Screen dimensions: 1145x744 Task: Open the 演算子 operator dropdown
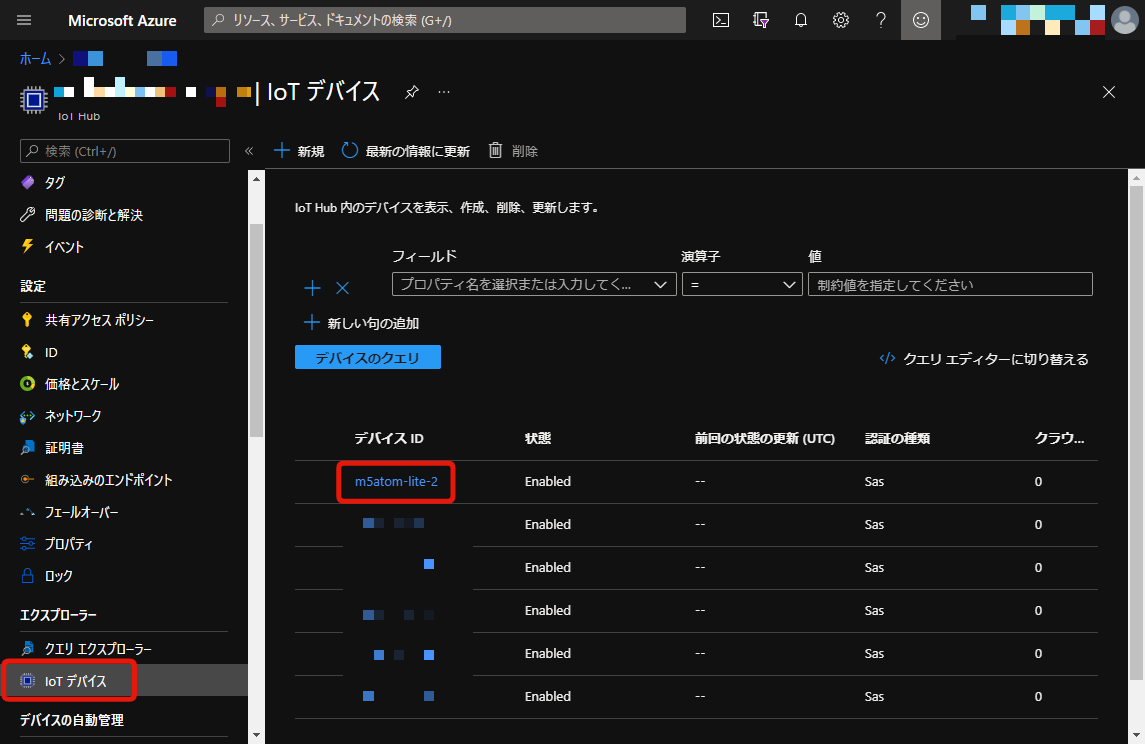click(742, 284)
